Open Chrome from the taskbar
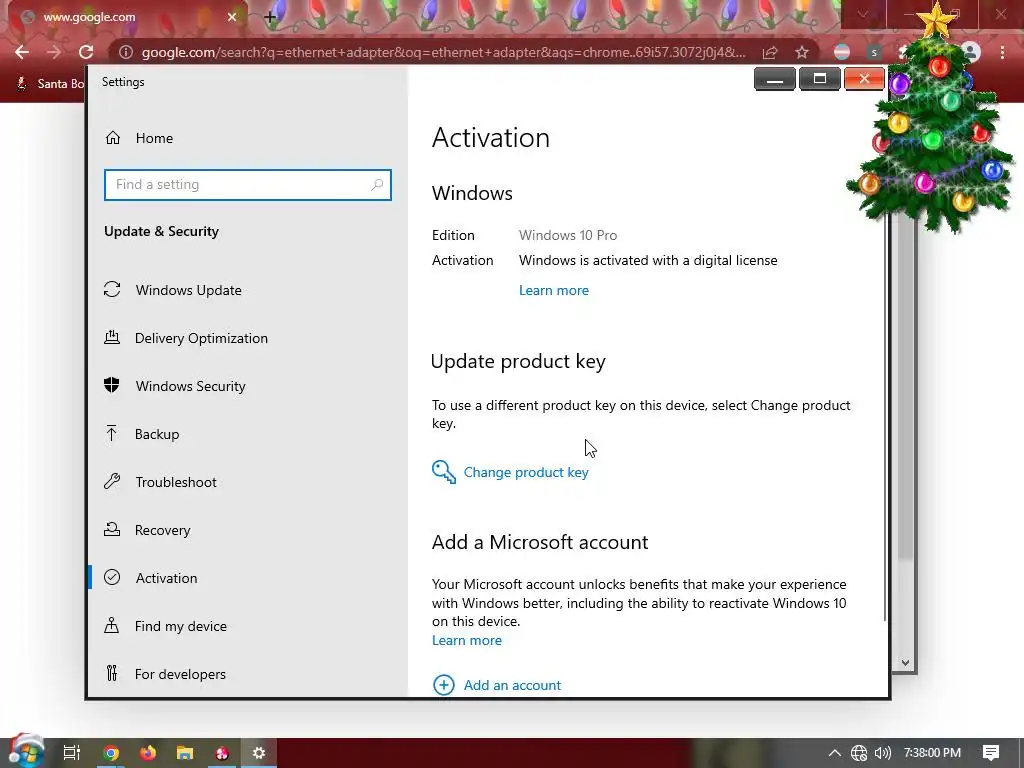Screen dimensions: 1024x768 [111, 753]
